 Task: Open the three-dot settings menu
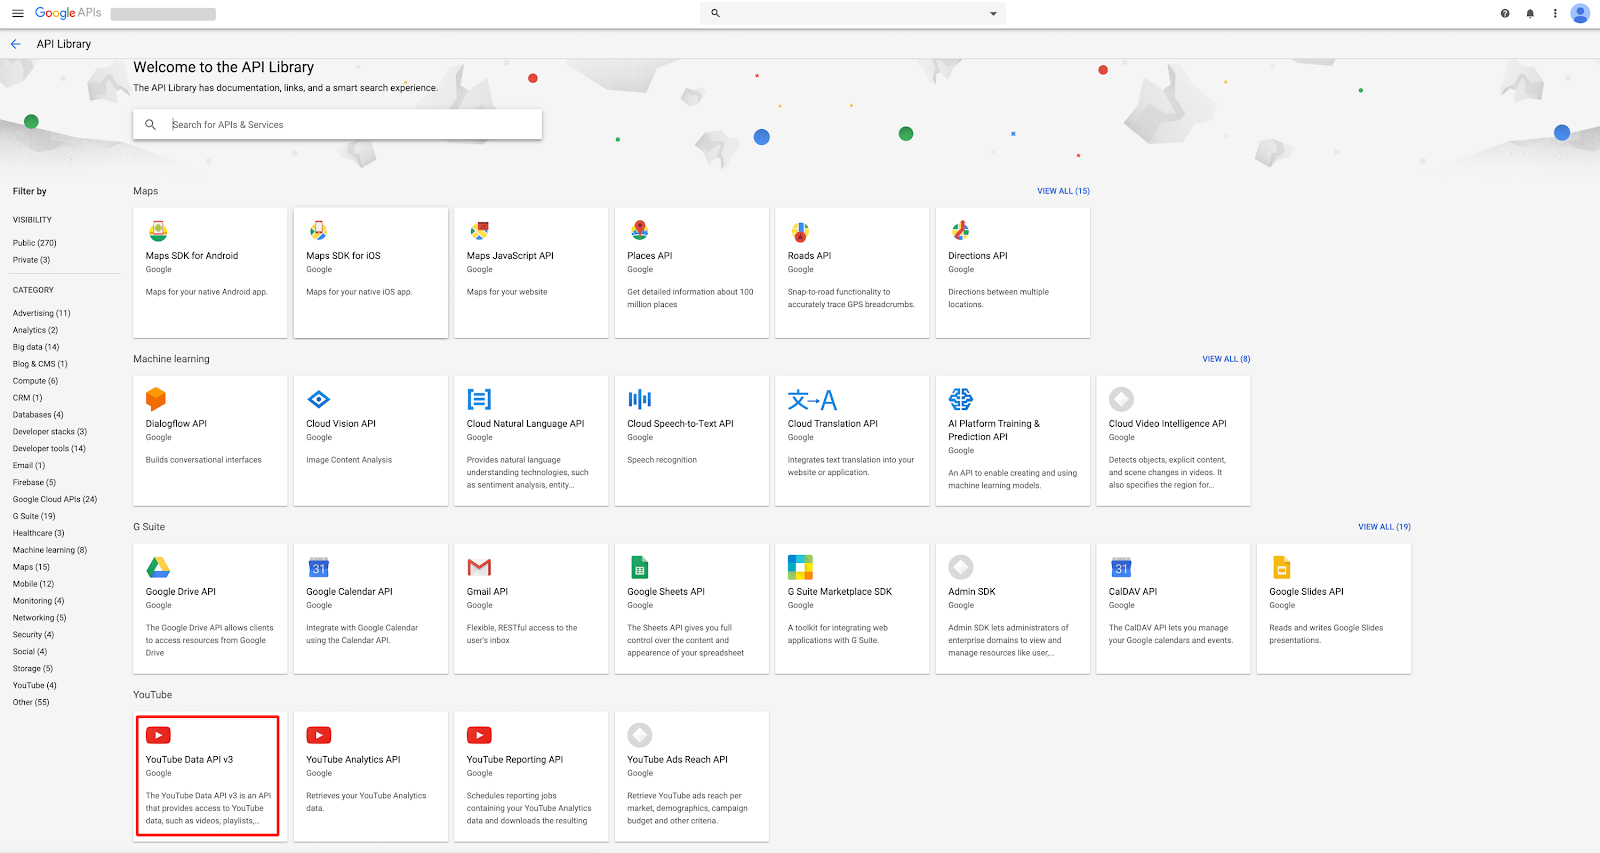[x=1555, y=13]
